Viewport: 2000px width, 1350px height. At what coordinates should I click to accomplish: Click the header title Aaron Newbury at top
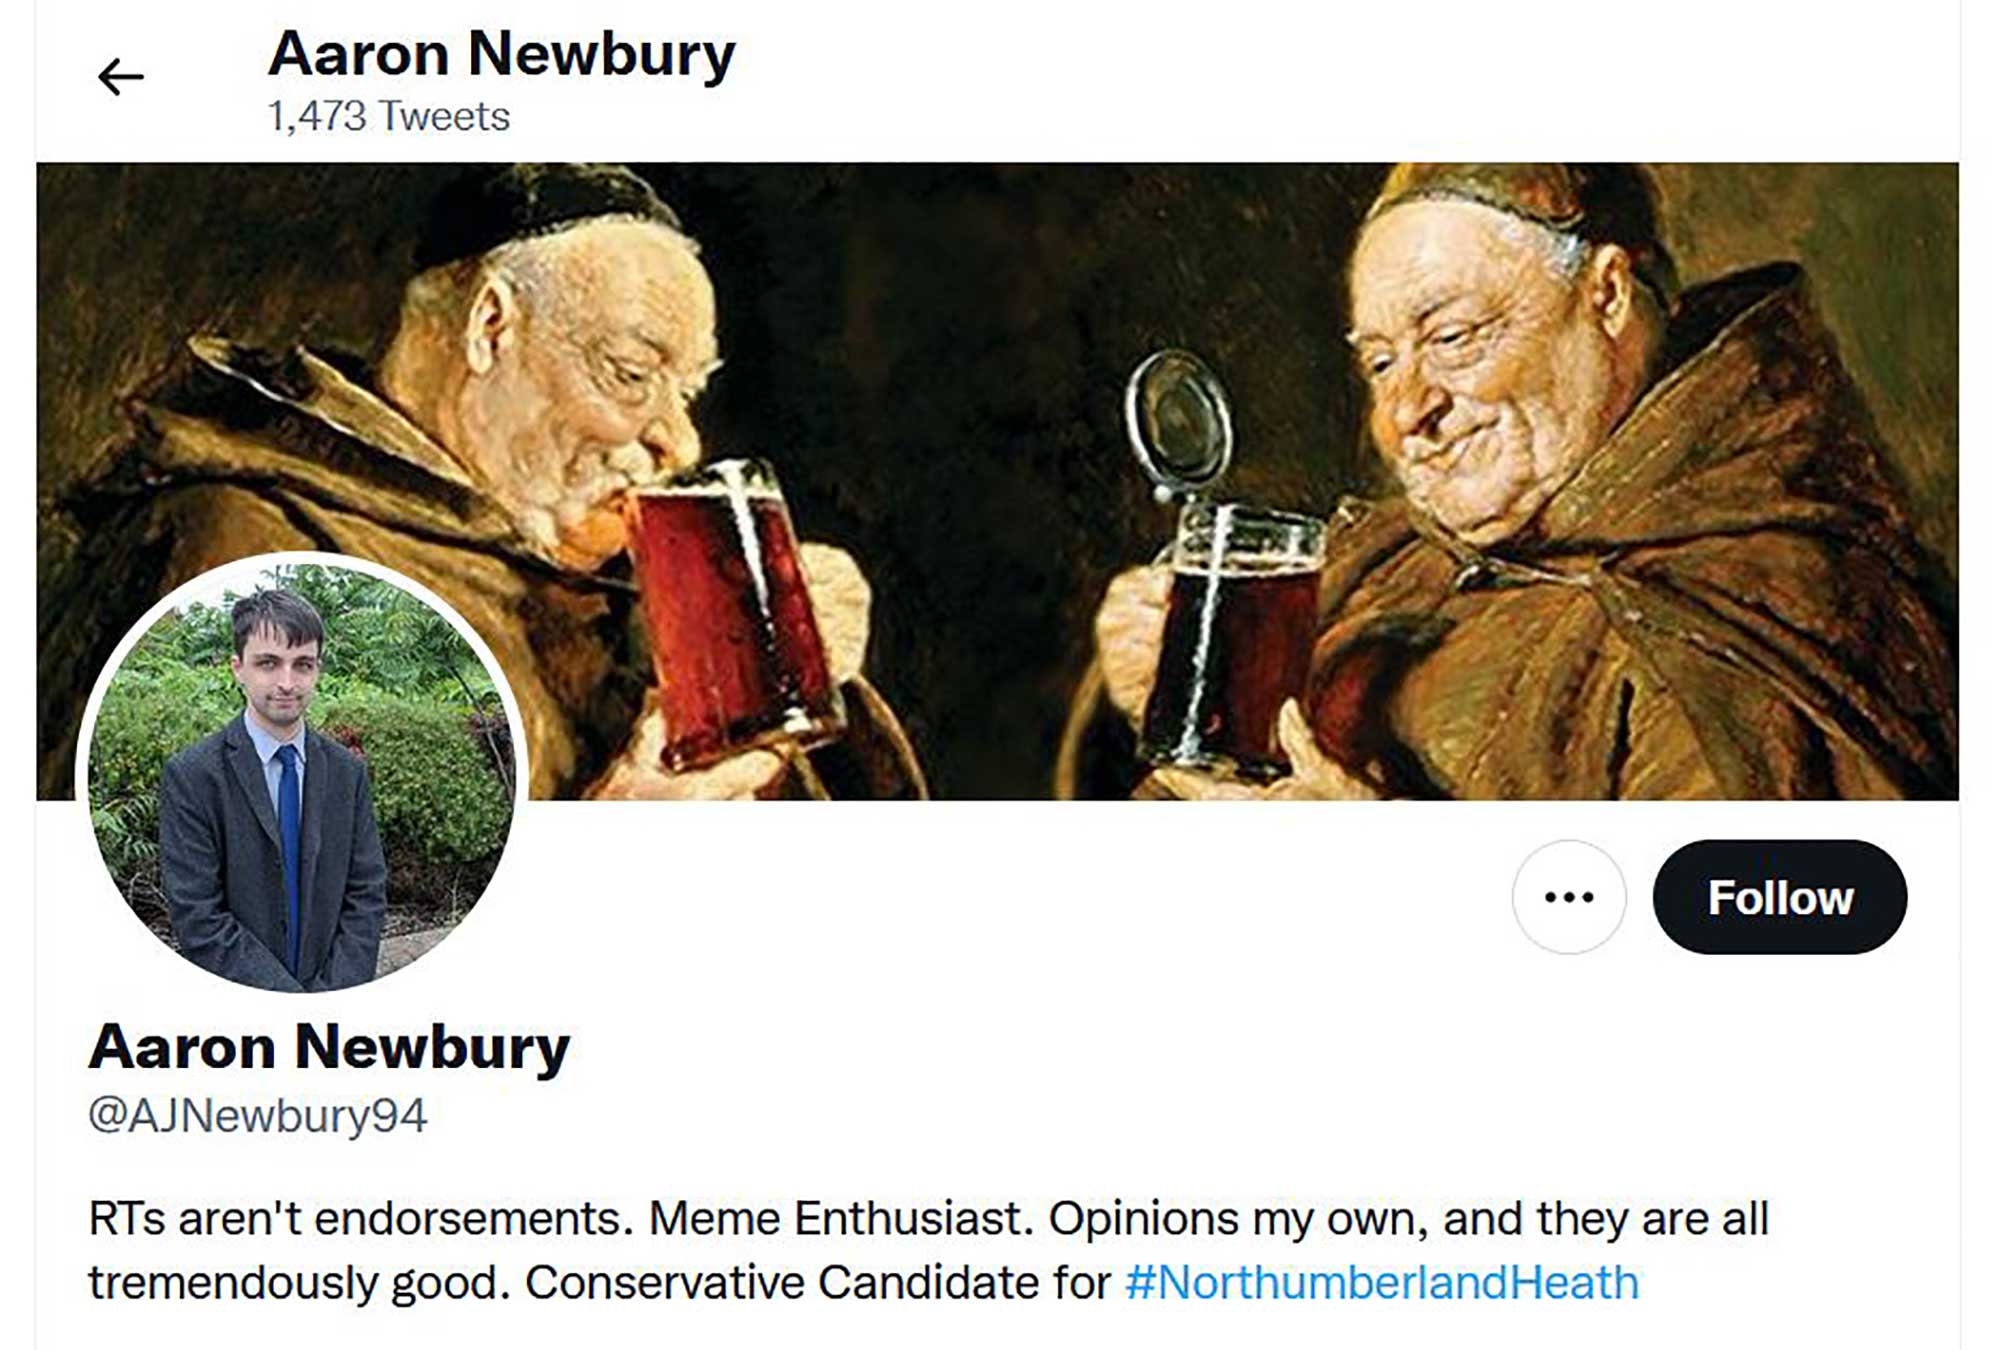click(502, 54)
